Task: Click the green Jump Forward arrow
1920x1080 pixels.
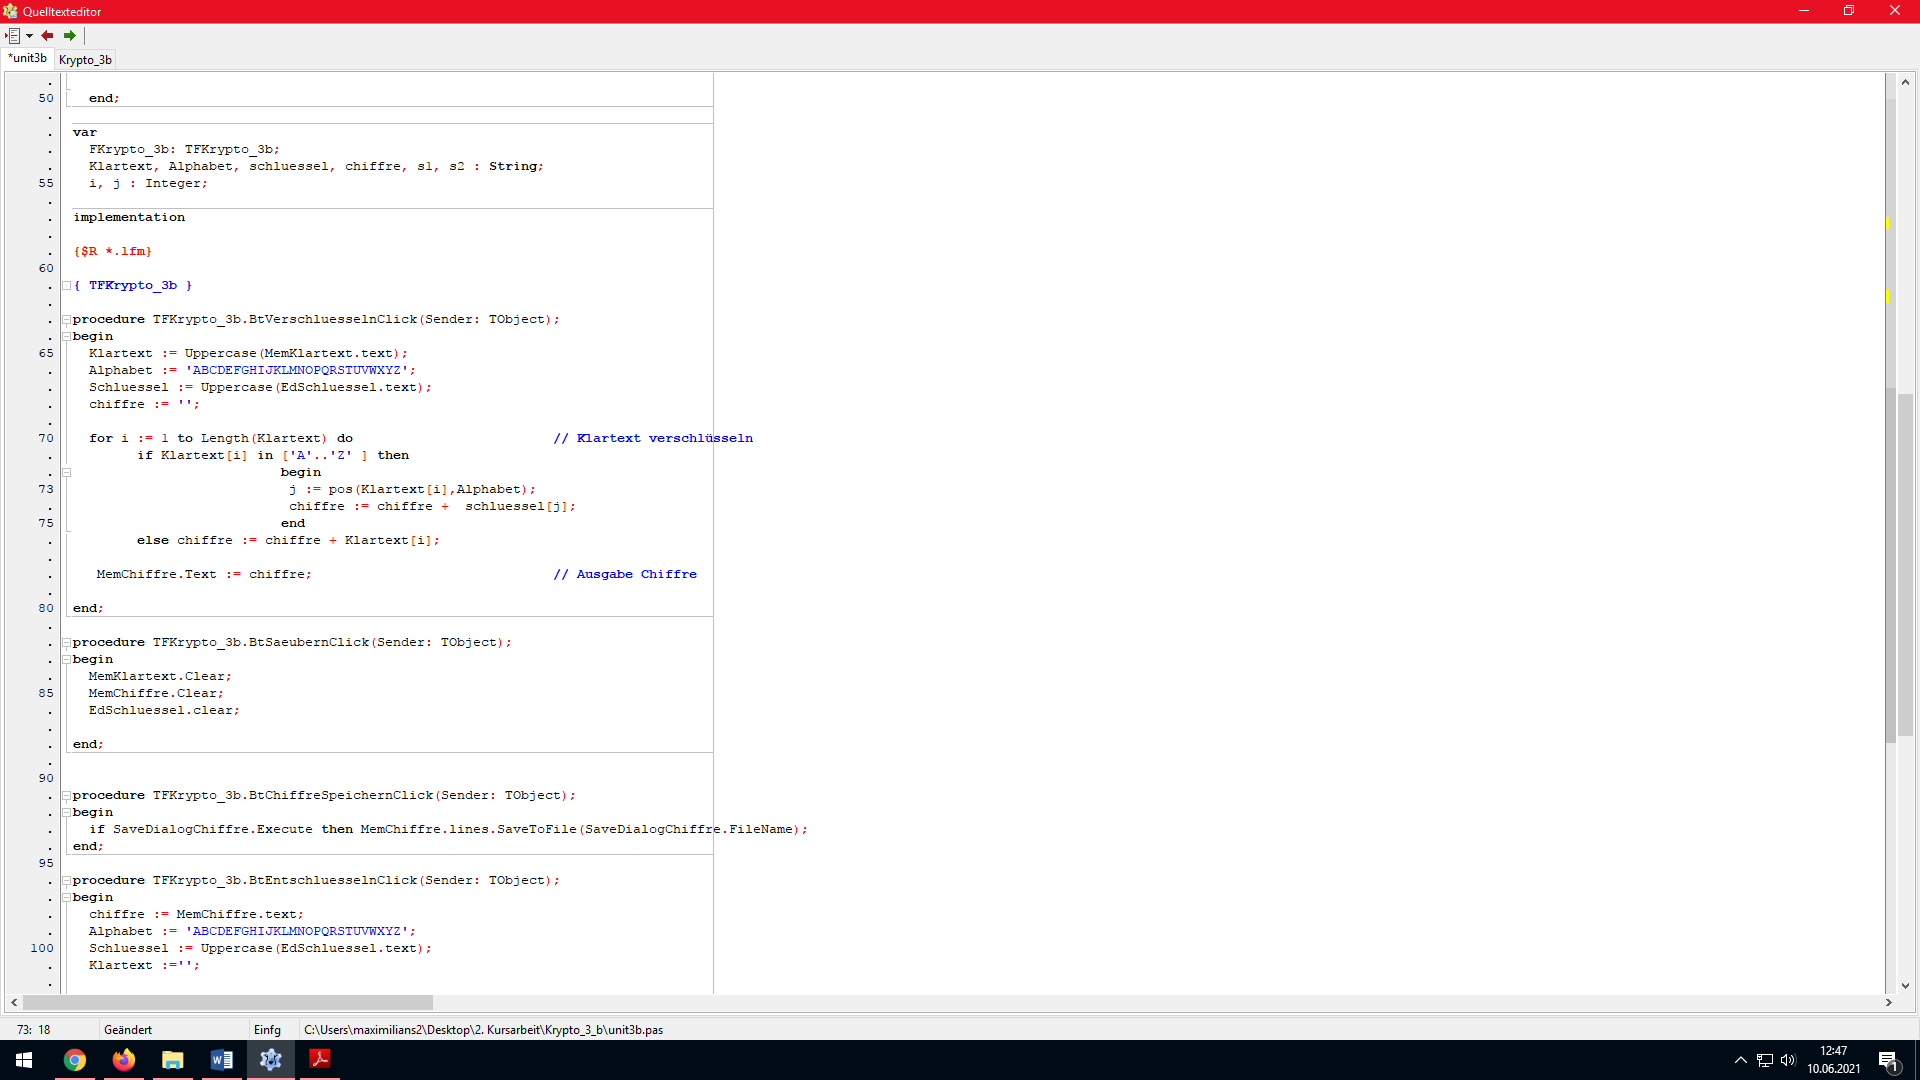Action: tap(70, 36)
